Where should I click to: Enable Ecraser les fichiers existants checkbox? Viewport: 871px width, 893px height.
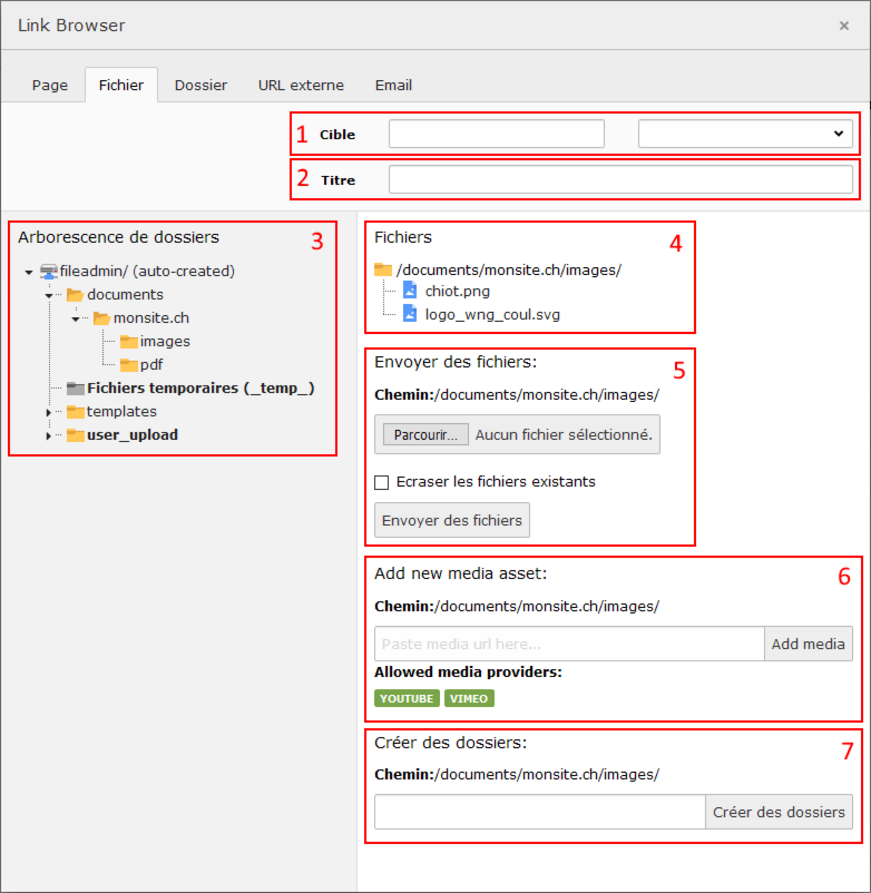coord(381,482)
